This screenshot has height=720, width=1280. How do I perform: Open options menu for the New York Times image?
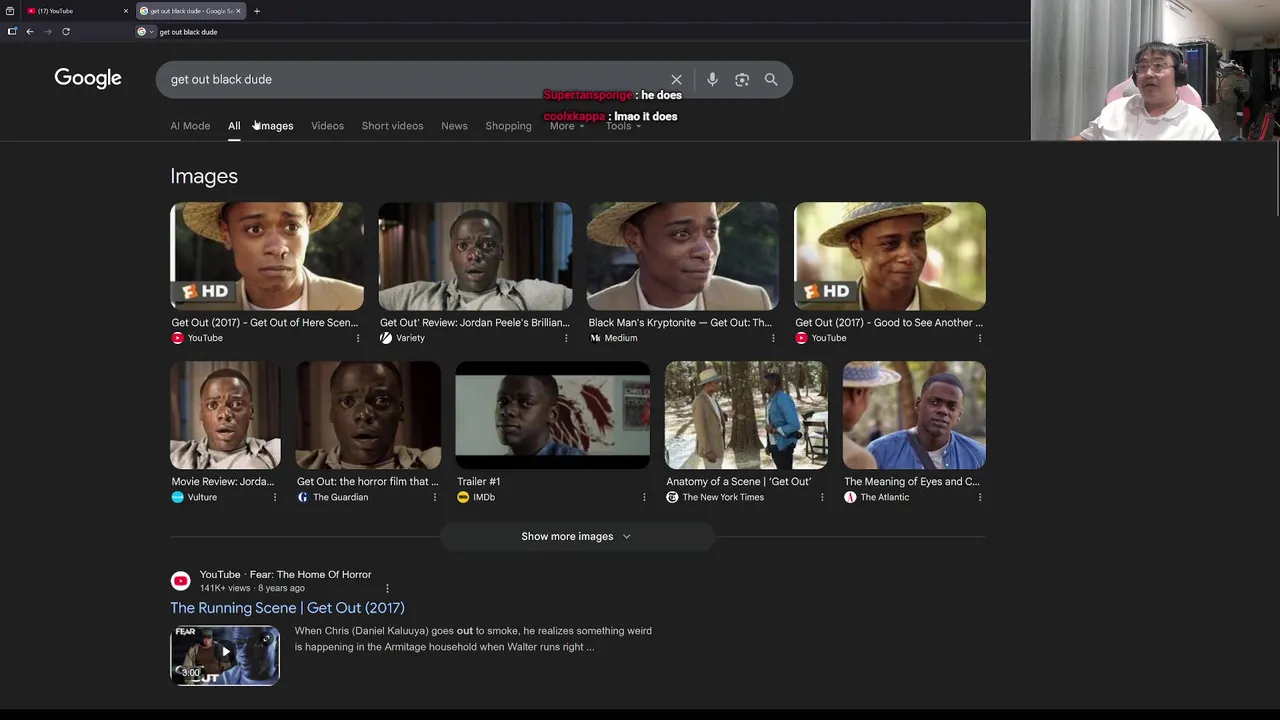(x=822, y=497)
